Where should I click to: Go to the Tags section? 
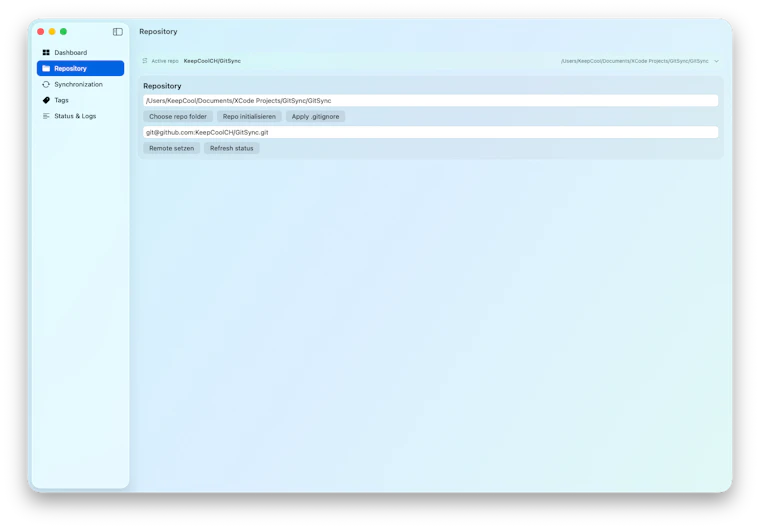click(80, 100)
